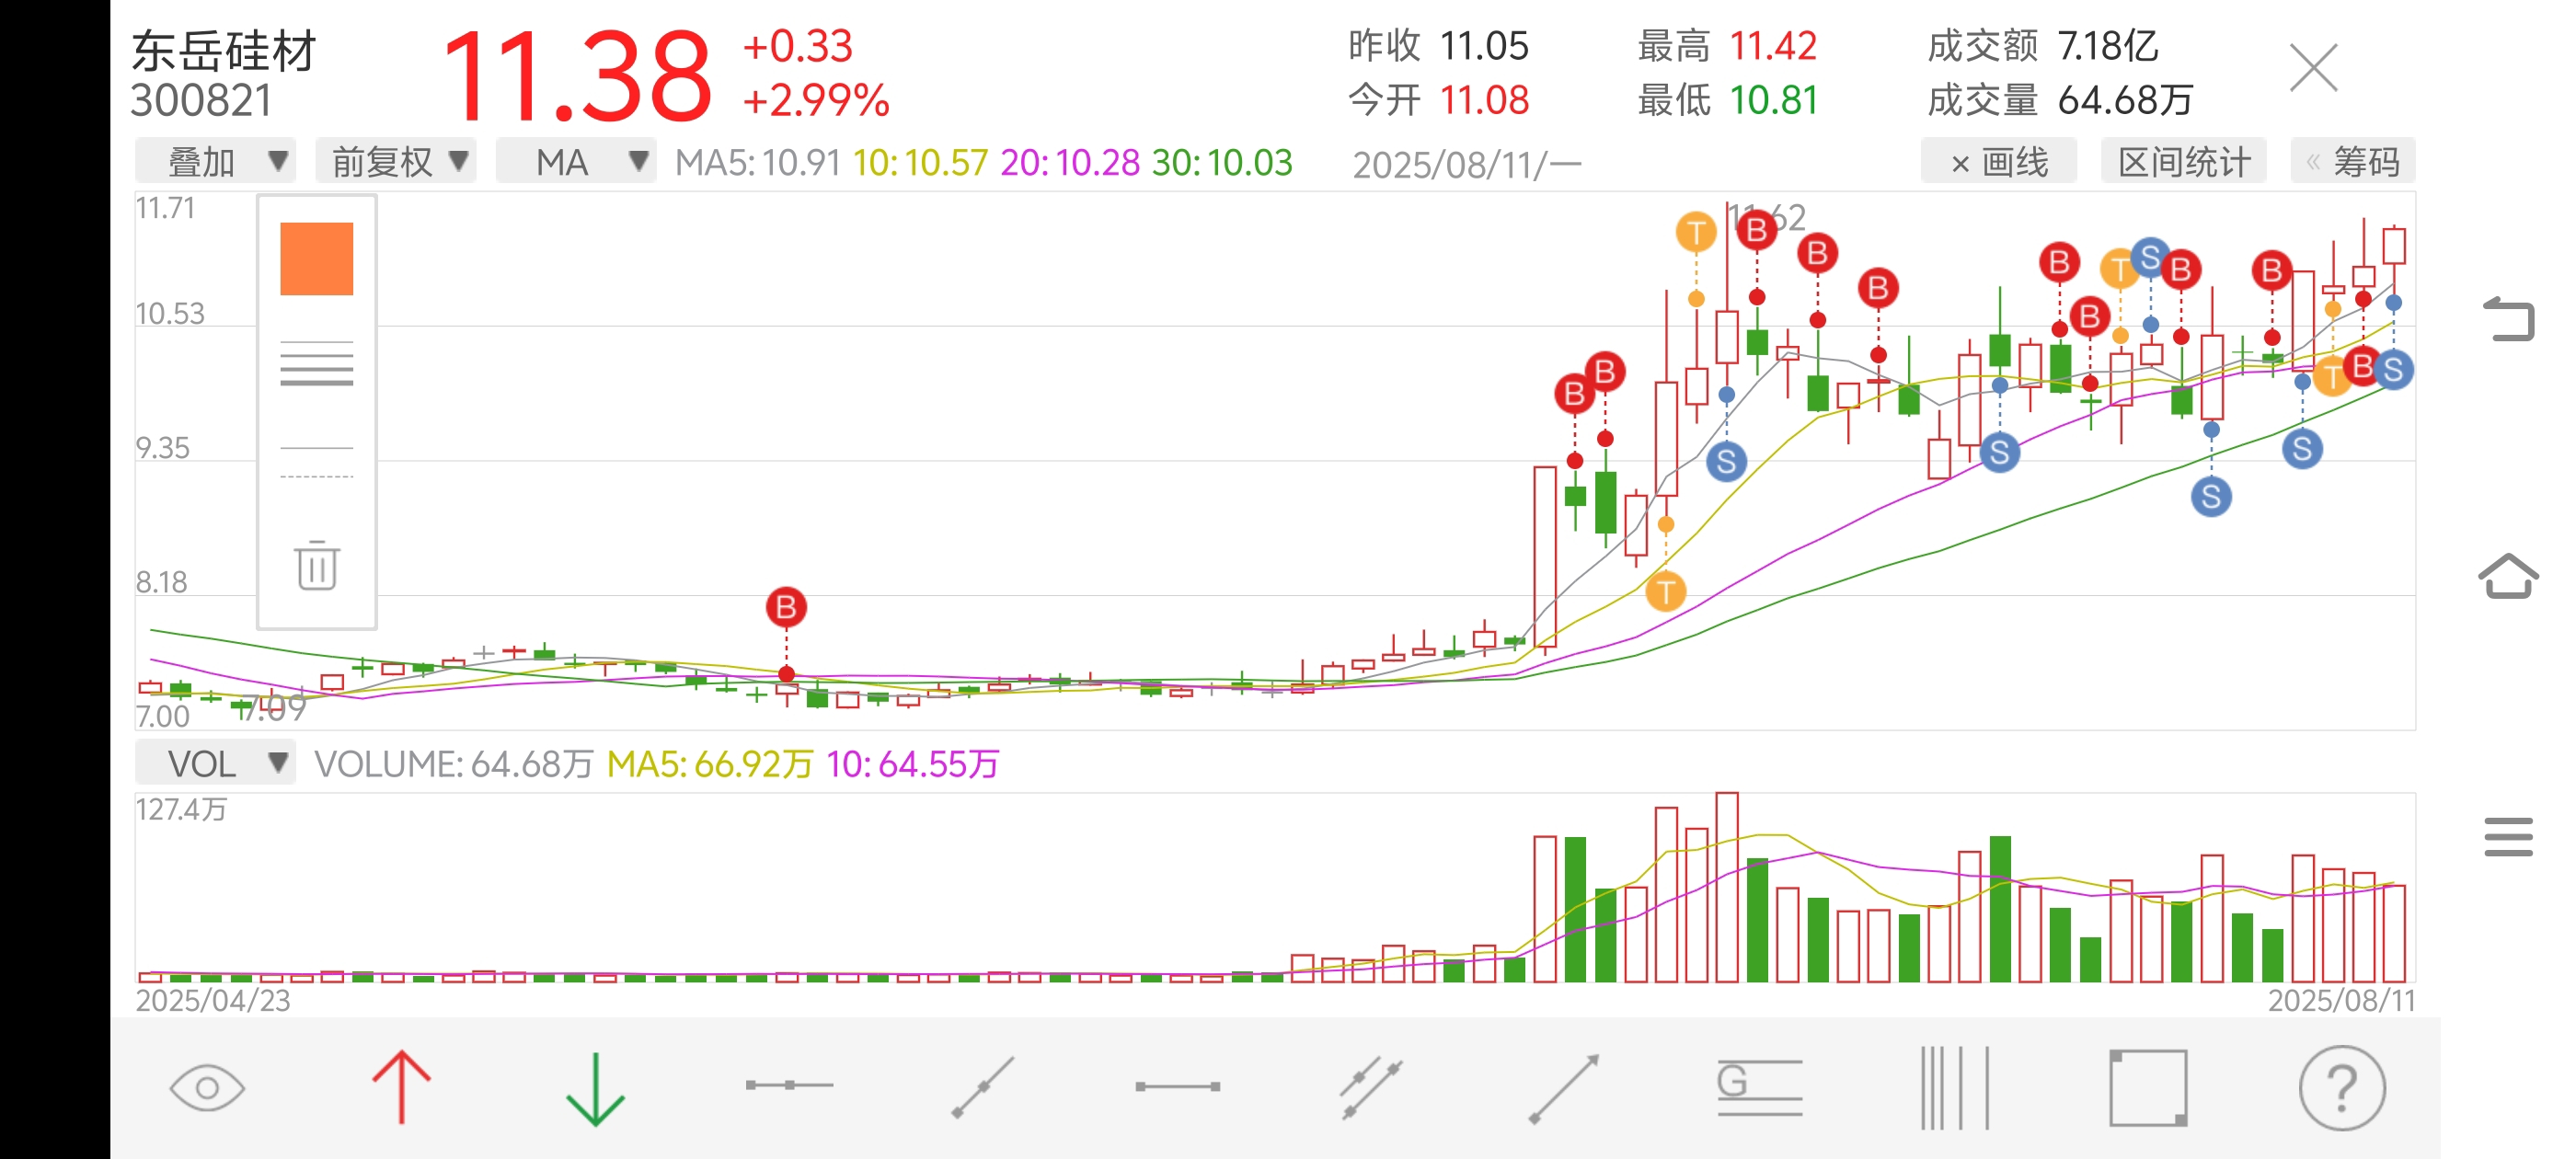Tap the system recents menu icon
Viewport: 2576px width, 1159px height.
tap(2509, 837)
